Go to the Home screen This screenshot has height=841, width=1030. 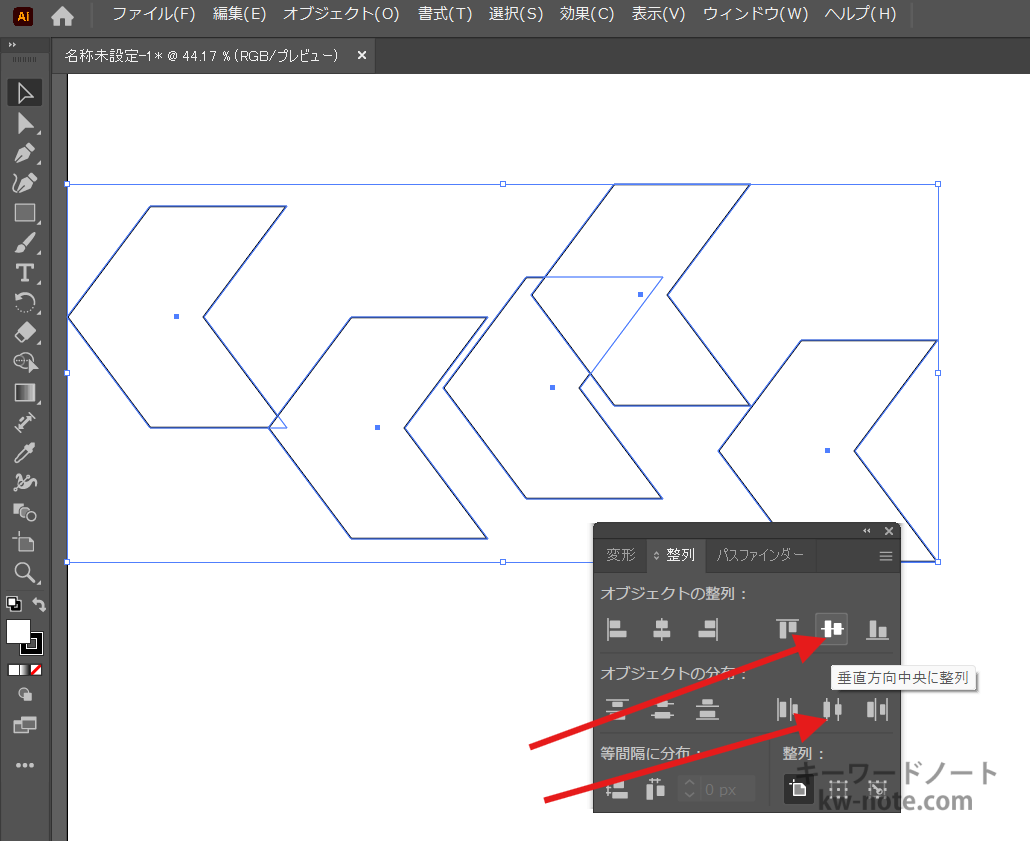click(63, 15)
